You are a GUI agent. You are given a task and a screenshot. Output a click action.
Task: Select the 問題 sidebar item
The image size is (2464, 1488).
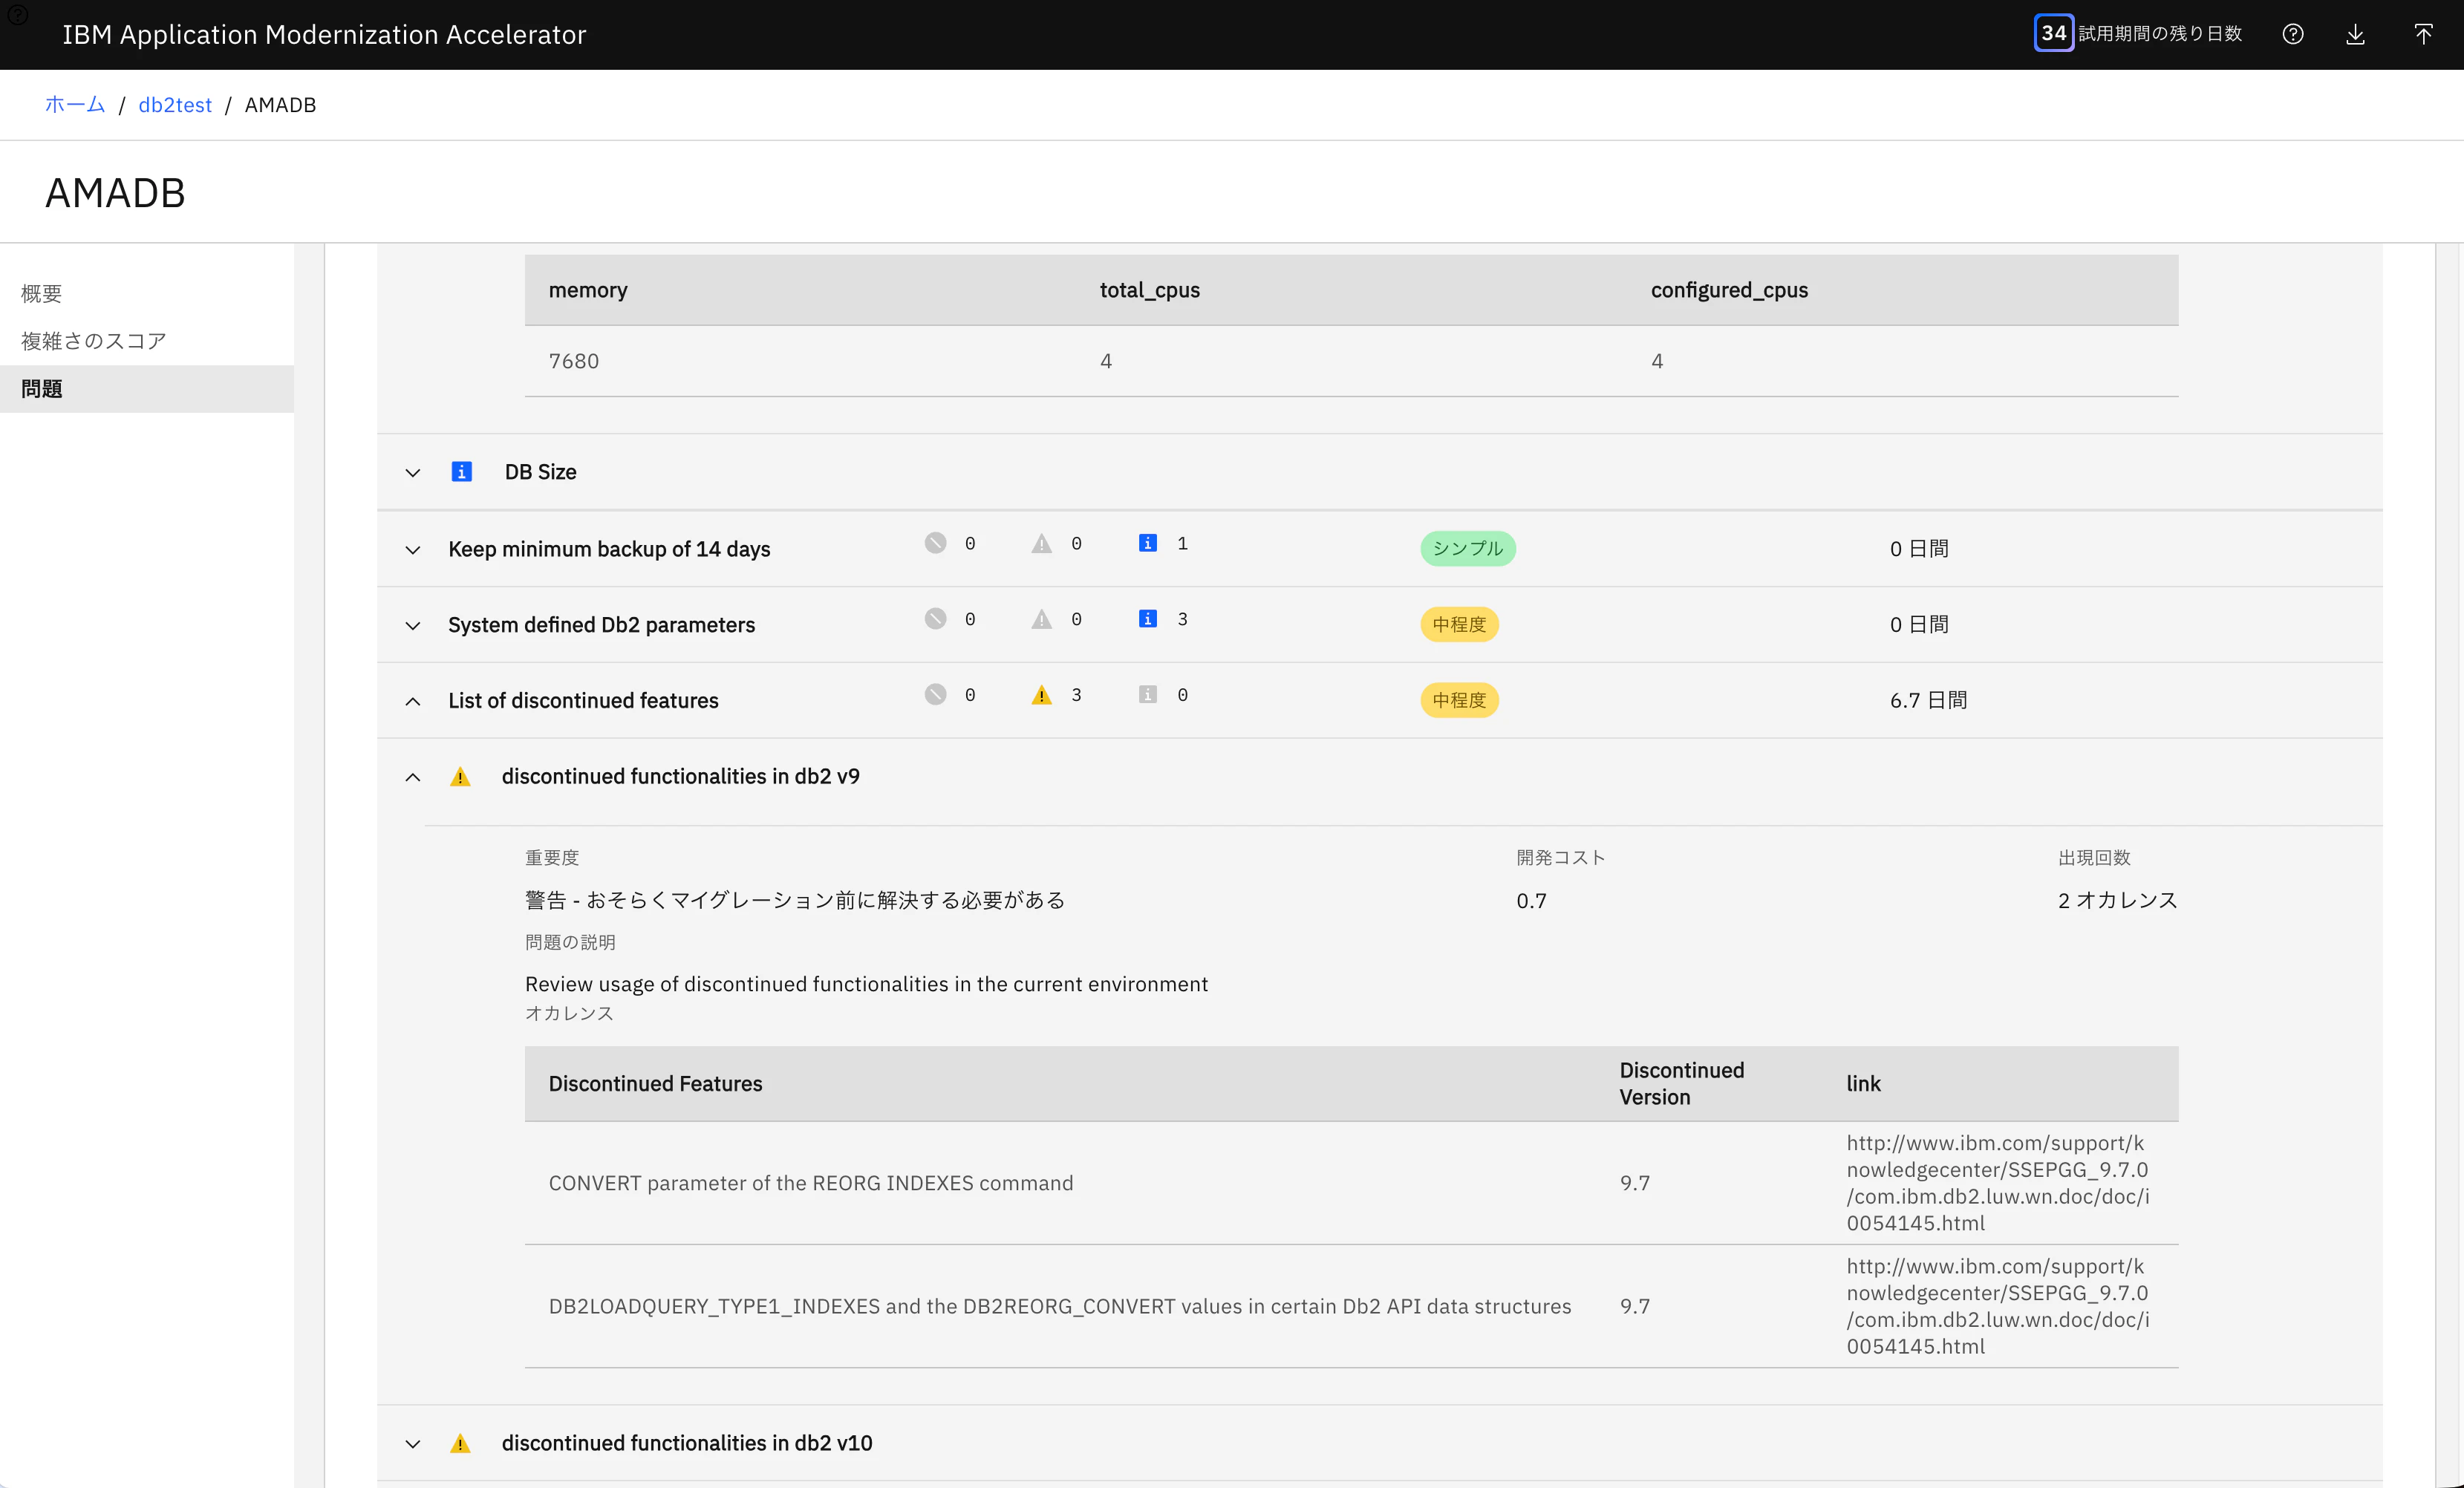point(147,389)
